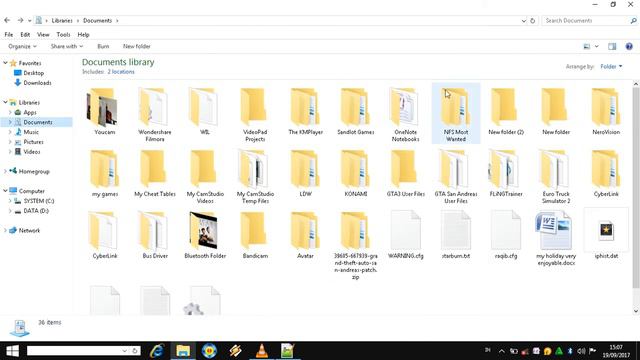This screenshot has height=360, width=640.
Task: Open the Help menu
Action: pos(83,35)
